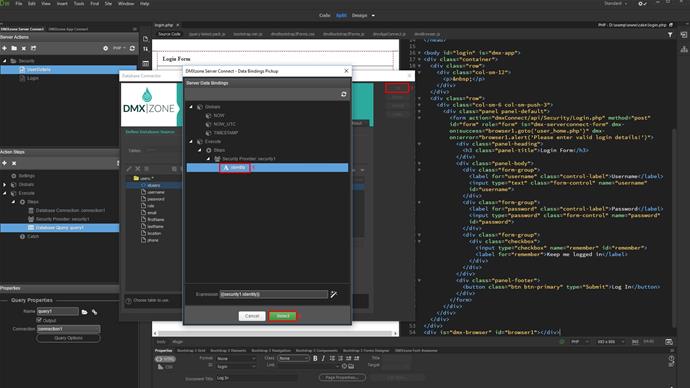The width and height of the screenshot is (690, 388).
Task: Expand Globals node in Action Steps
Action: tap(5, 185)
